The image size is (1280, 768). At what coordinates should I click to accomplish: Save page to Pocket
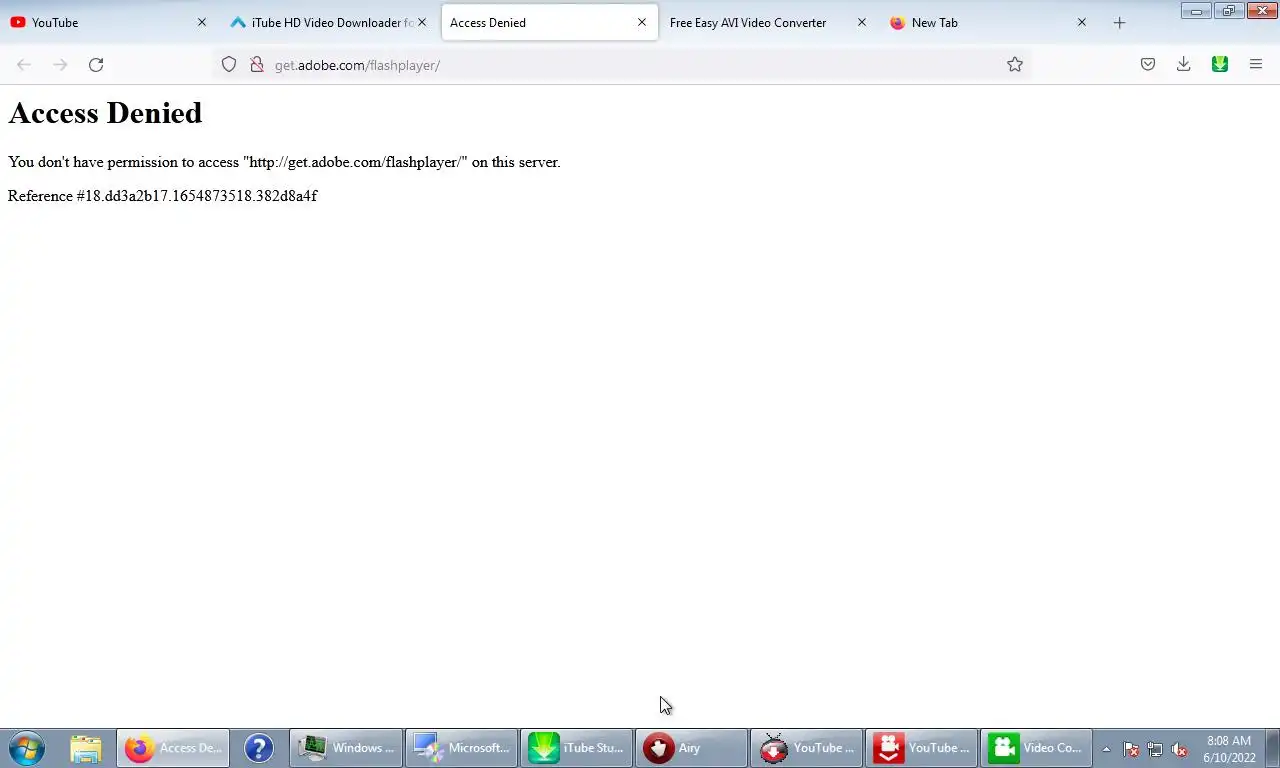point(1148,65)
